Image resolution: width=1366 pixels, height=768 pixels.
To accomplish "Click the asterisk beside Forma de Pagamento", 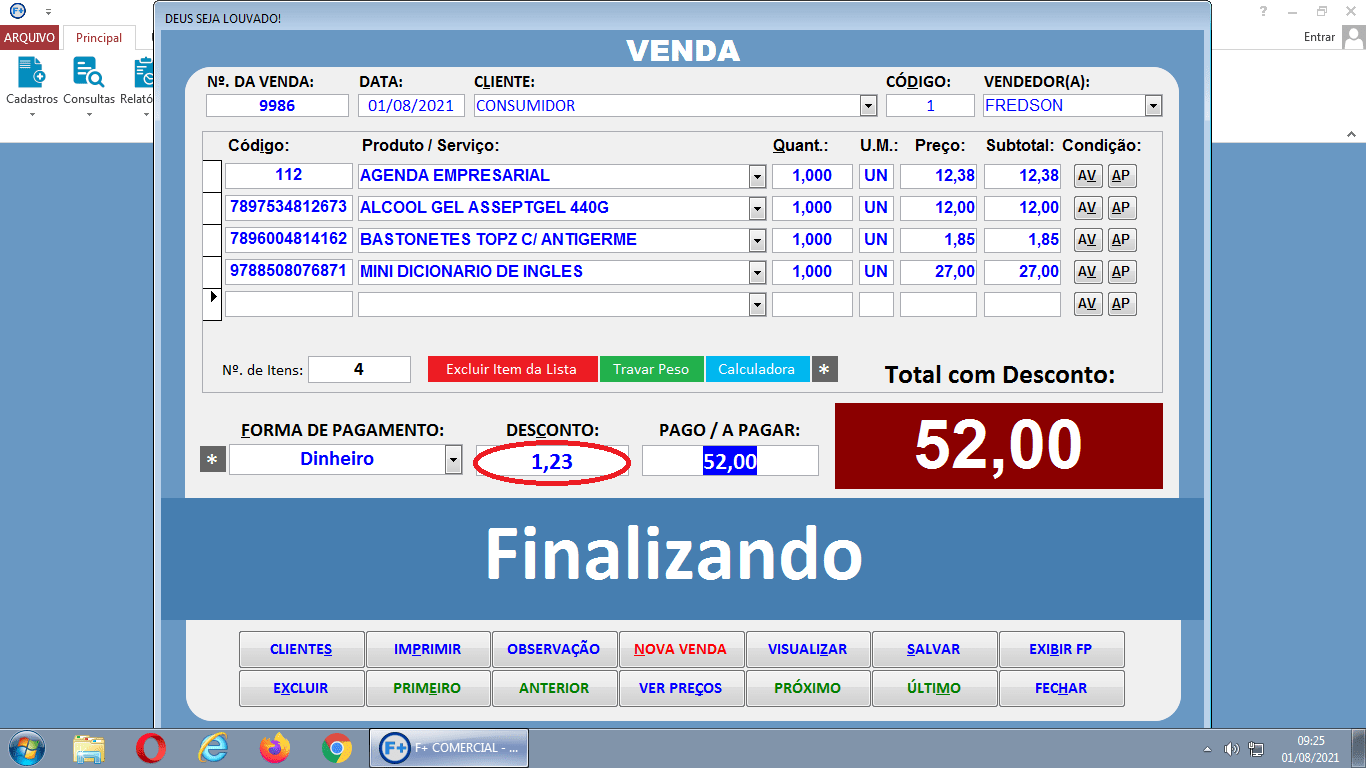I will [x=213, y=460].
